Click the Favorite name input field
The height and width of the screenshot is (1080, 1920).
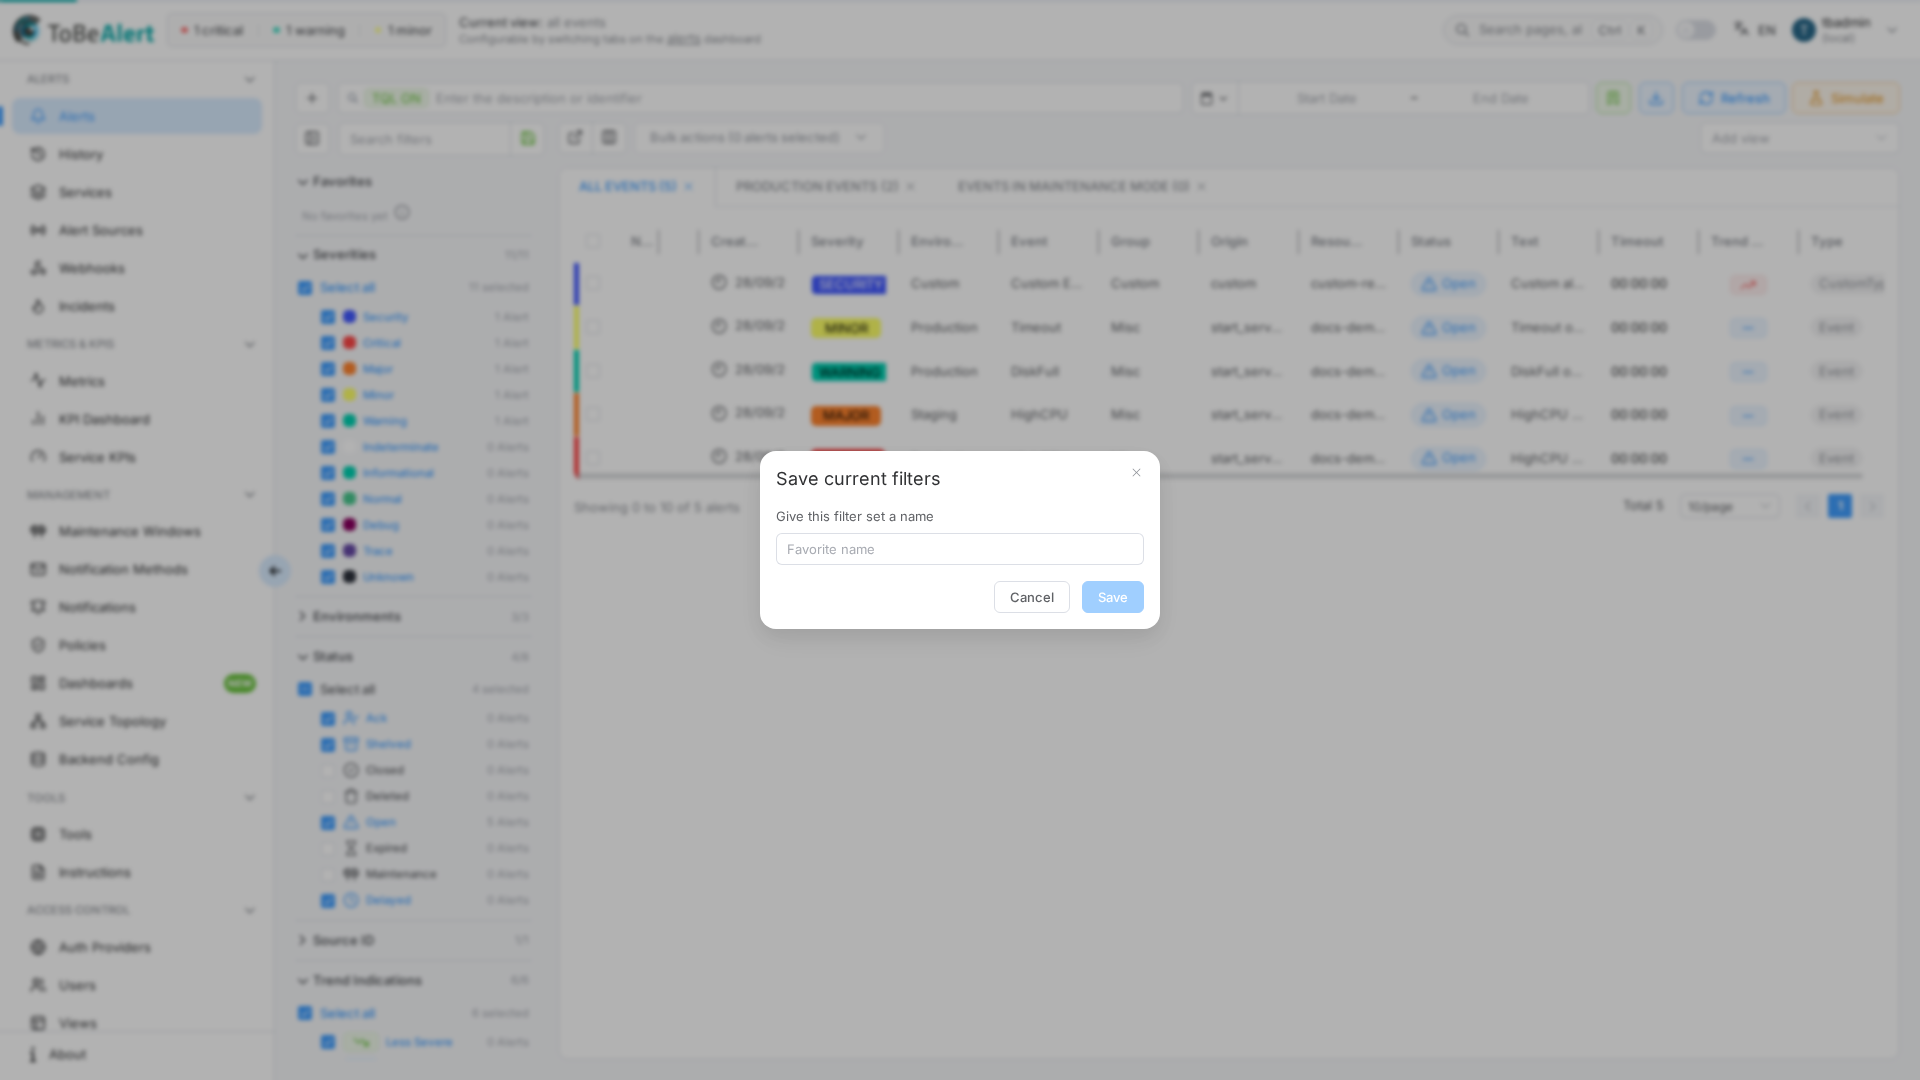coord(960,549)
